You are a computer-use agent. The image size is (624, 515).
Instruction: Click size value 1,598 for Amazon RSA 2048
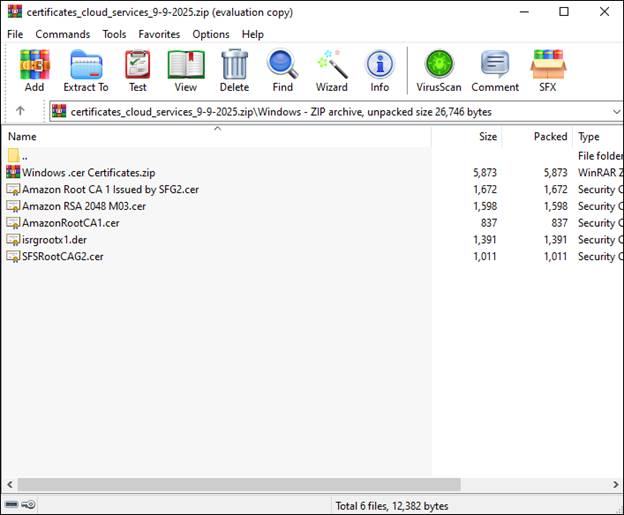[485, 206]
